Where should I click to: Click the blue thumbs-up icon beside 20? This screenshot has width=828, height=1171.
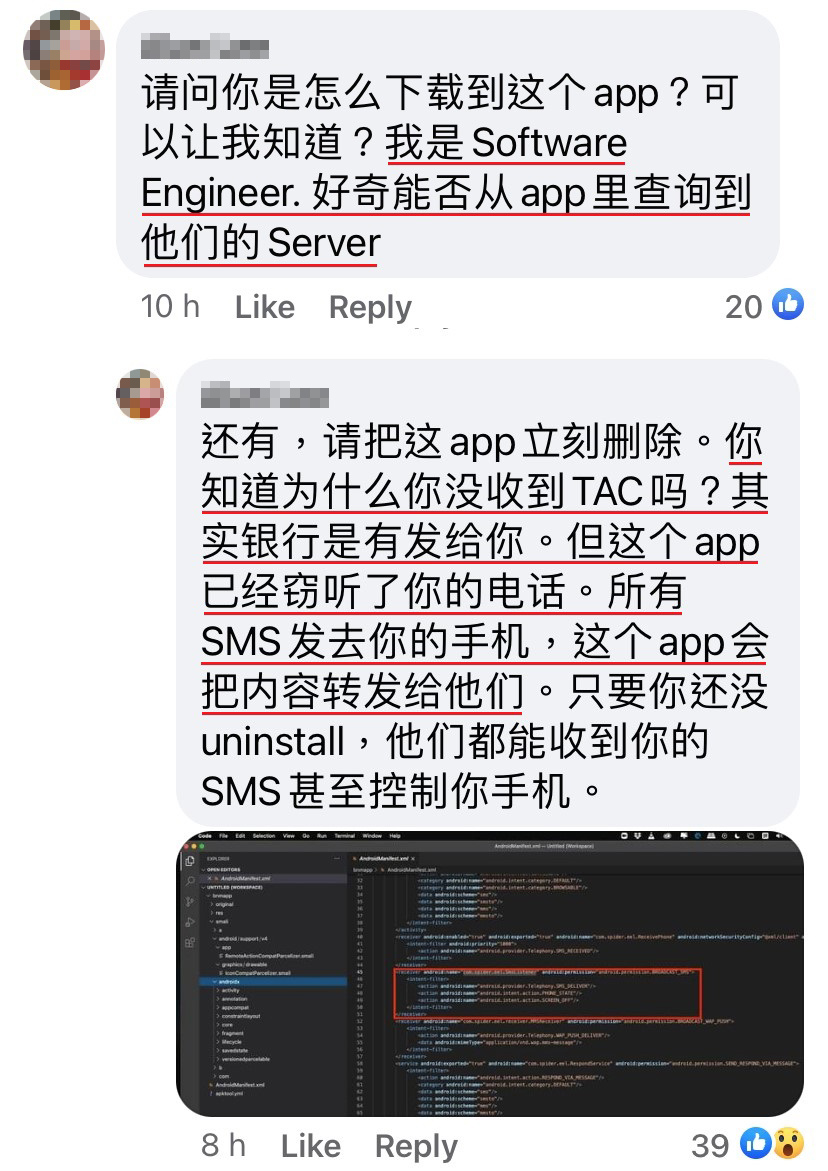788,305
